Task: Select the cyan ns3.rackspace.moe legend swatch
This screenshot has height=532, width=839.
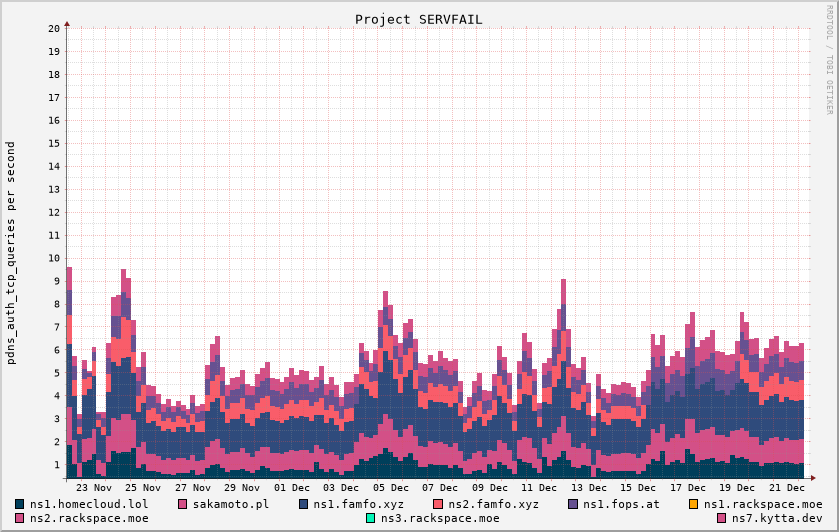Action: [x=371, y=518]
